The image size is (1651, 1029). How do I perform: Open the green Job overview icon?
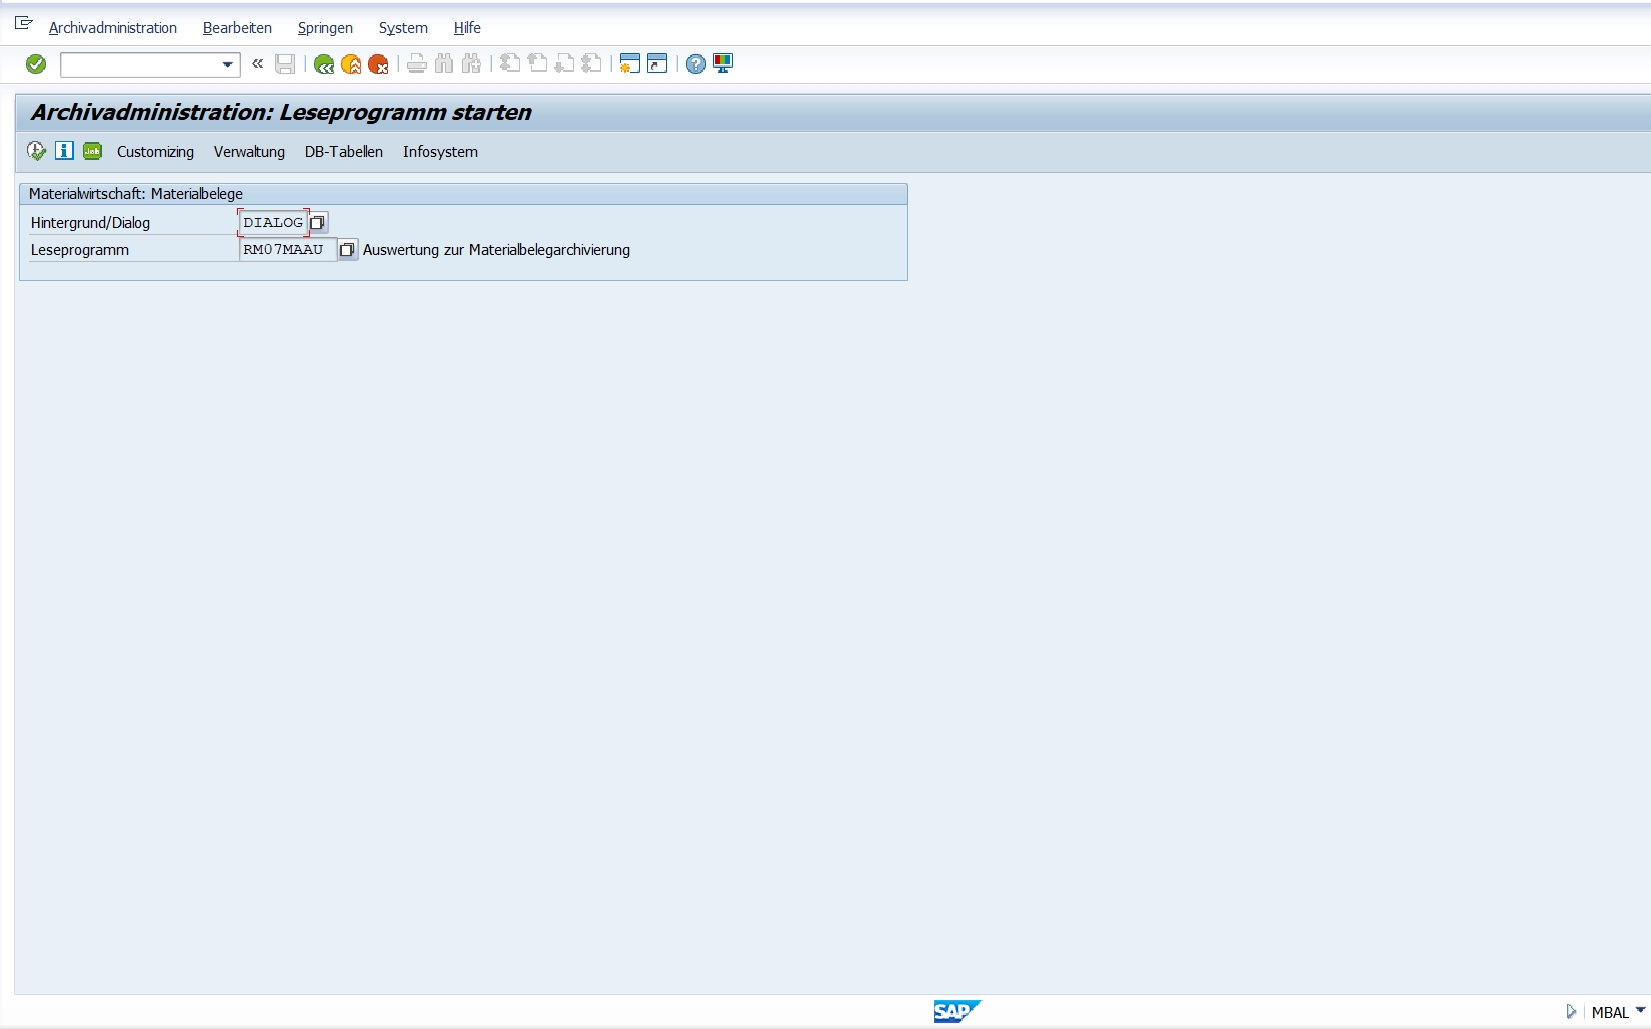click(x=92, y=151)
